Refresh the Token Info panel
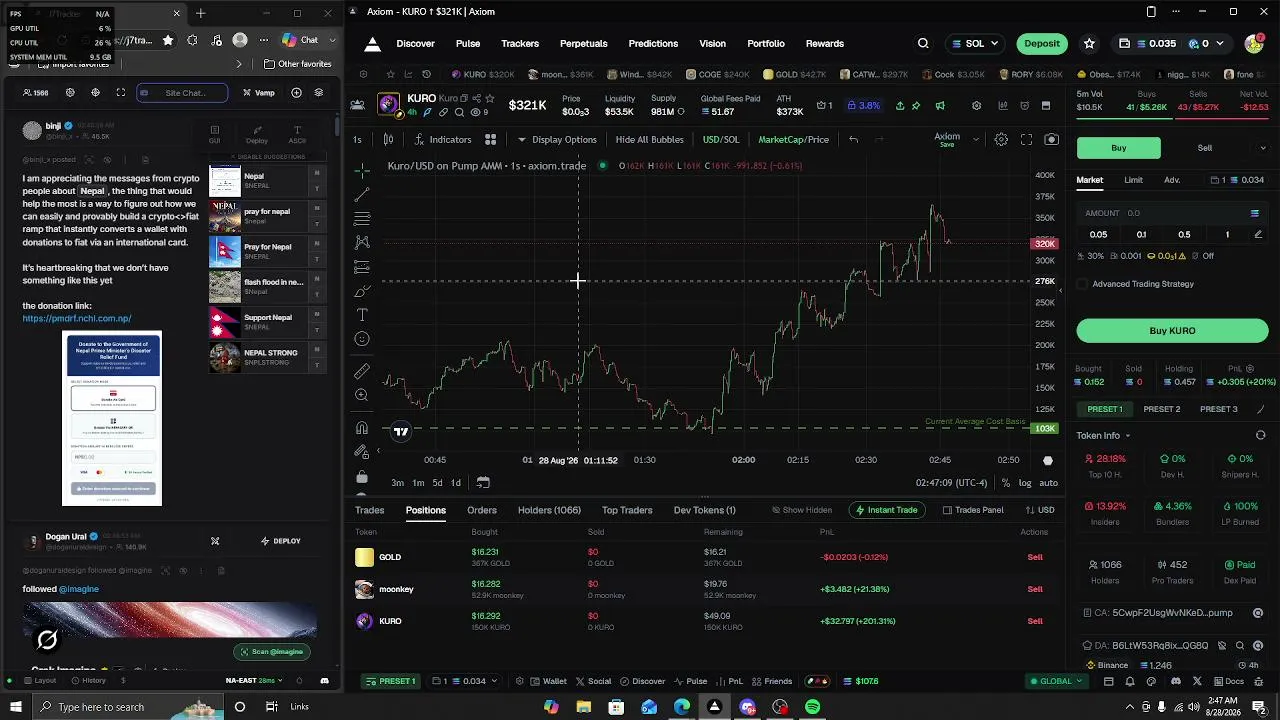Screen dimensions: 1280x720 pyautogui.click(x=1260, y=436)
